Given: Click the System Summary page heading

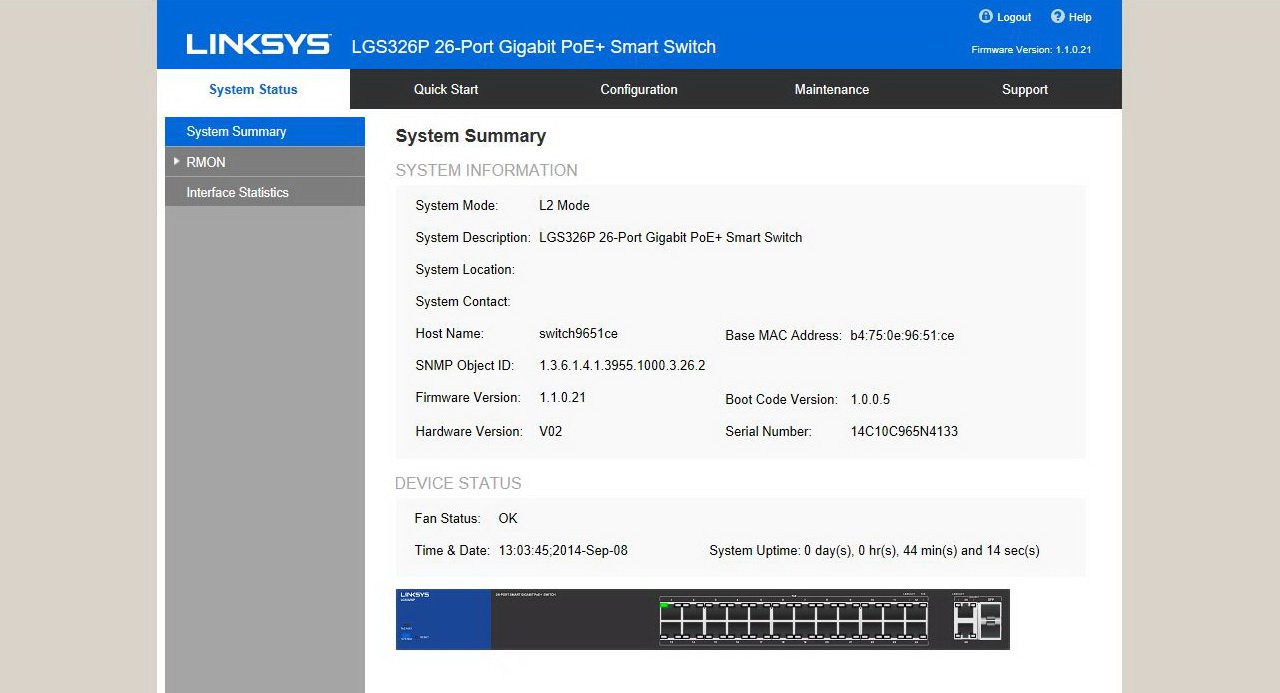Looking at the screenshot, I should click(470, 136).
